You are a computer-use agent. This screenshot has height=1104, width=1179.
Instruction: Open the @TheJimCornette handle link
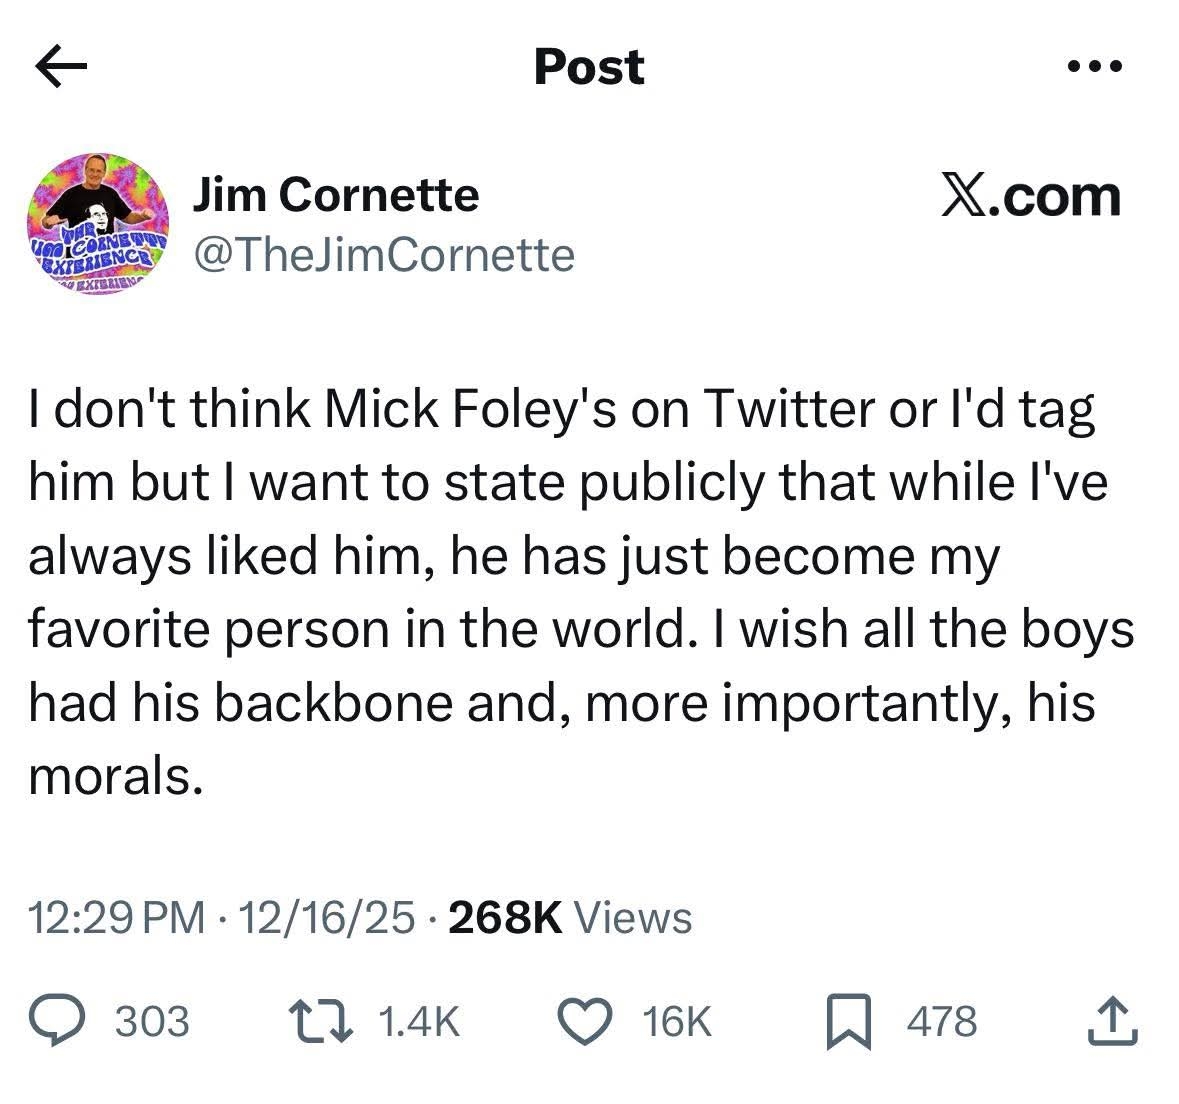tap(383, 255)
